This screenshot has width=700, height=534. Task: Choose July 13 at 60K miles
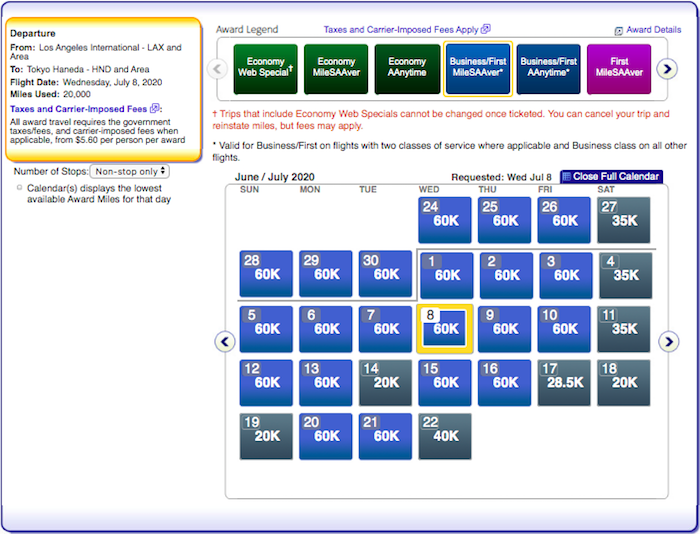[x=325, y=383]
